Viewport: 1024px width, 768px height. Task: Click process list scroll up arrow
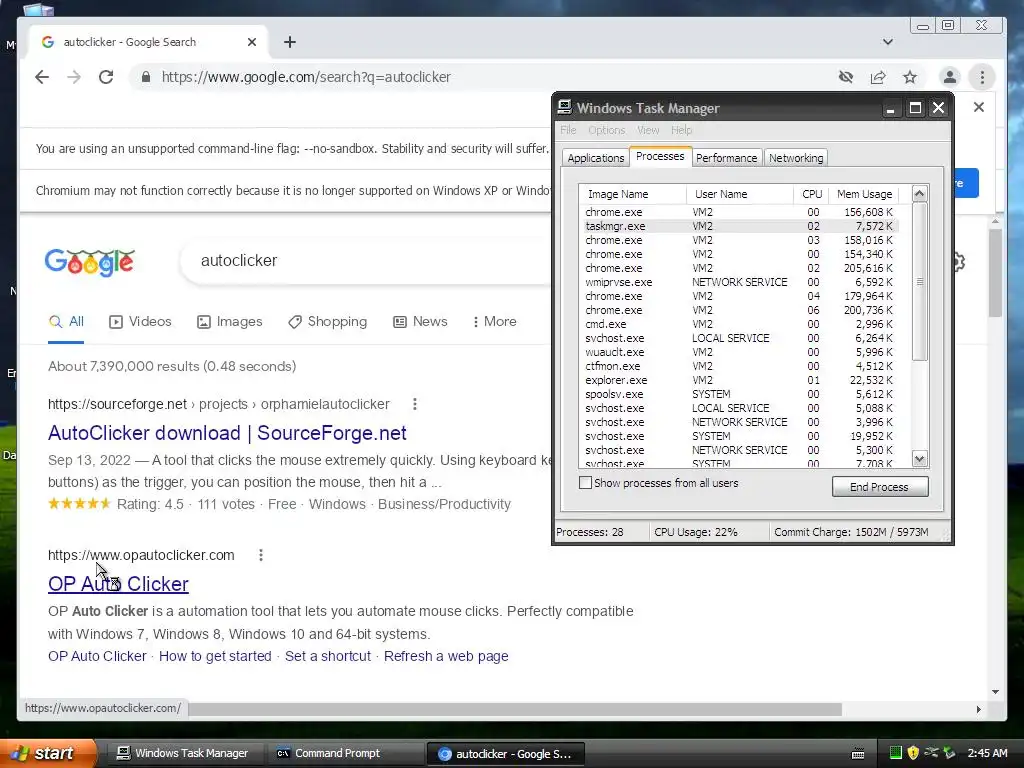[x=920, y=194]
